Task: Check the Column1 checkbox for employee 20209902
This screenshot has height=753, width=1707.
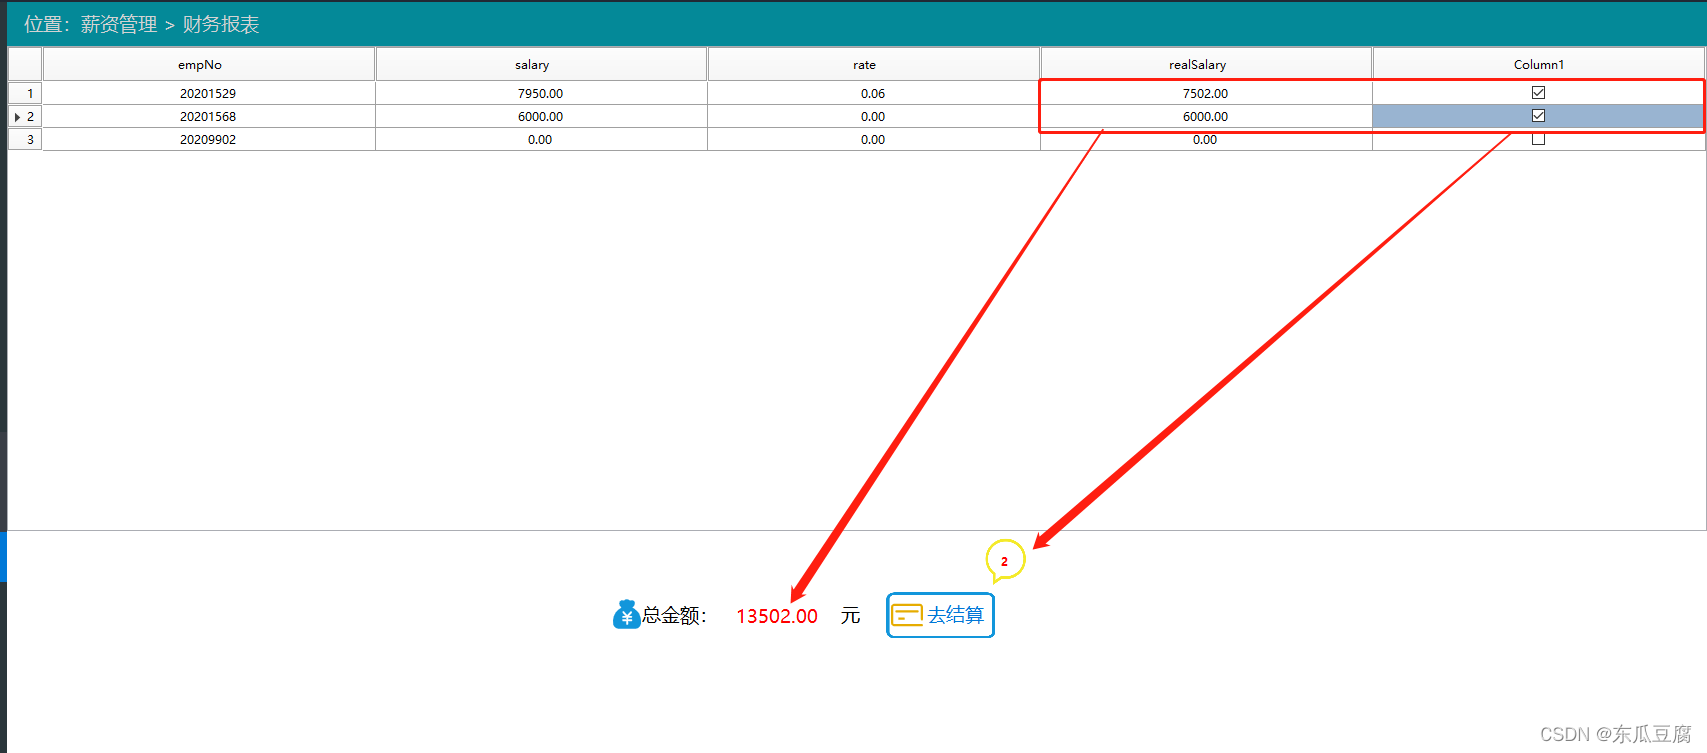Action: 1538,139
